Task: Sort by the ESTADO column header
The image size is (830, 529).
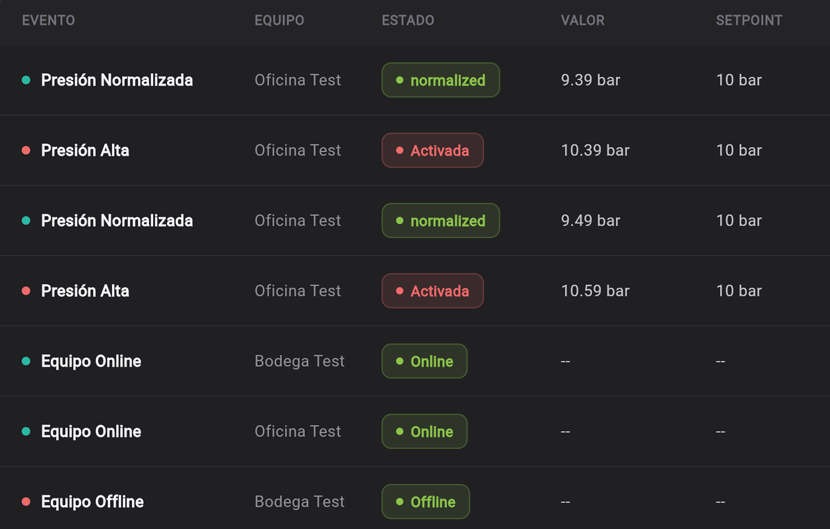Action: [408, 20]
